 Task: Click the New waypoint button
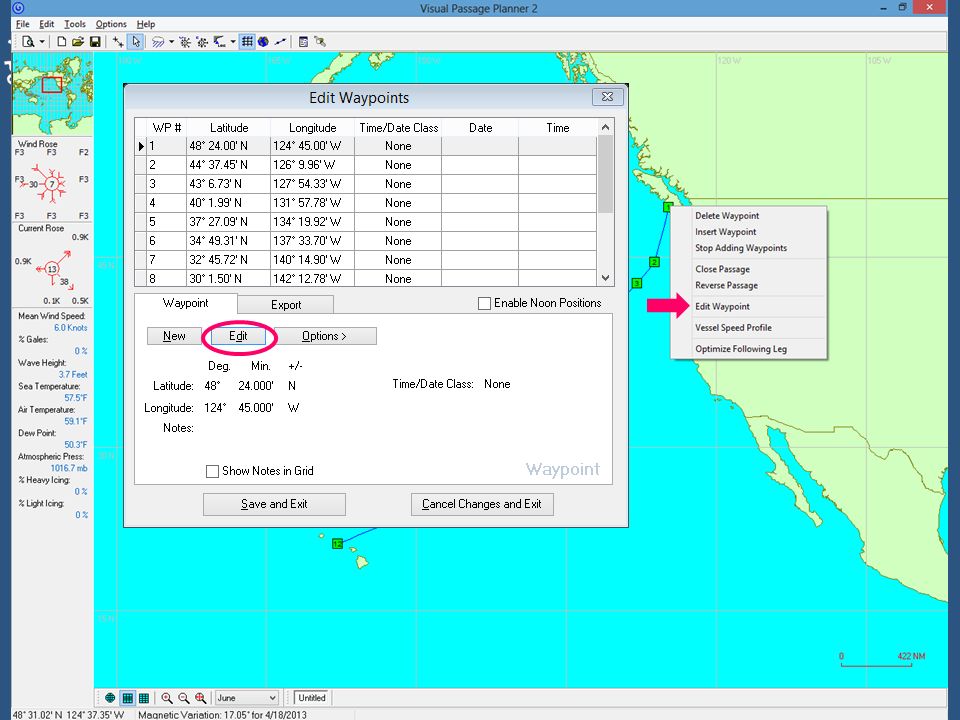tap(174, 336)
